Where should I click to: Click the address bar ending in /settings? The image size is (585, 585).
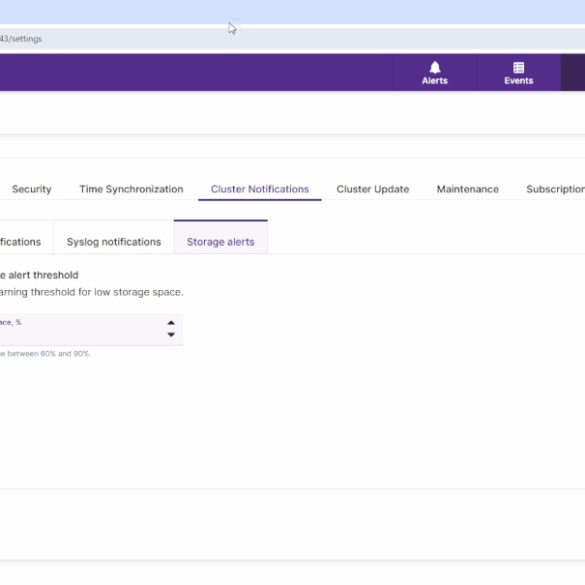pyautogui.click(x=292, y=39)
